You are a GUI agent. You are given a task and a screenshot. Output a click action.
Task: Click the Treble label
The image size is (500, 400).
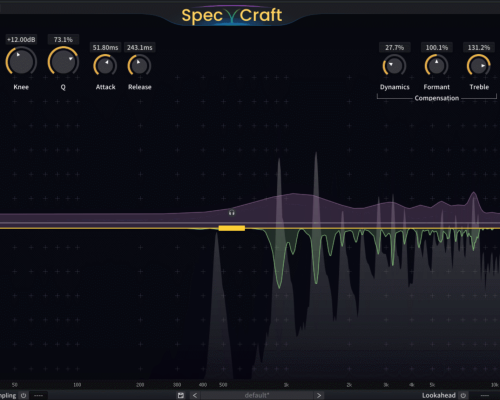pyautogui.click(x=479, y=87)
